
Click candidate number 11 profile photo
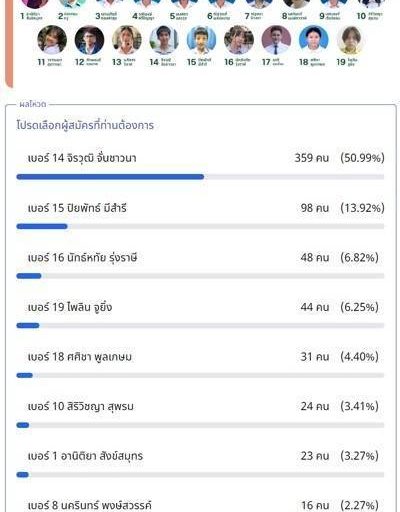tap(52, 40)
